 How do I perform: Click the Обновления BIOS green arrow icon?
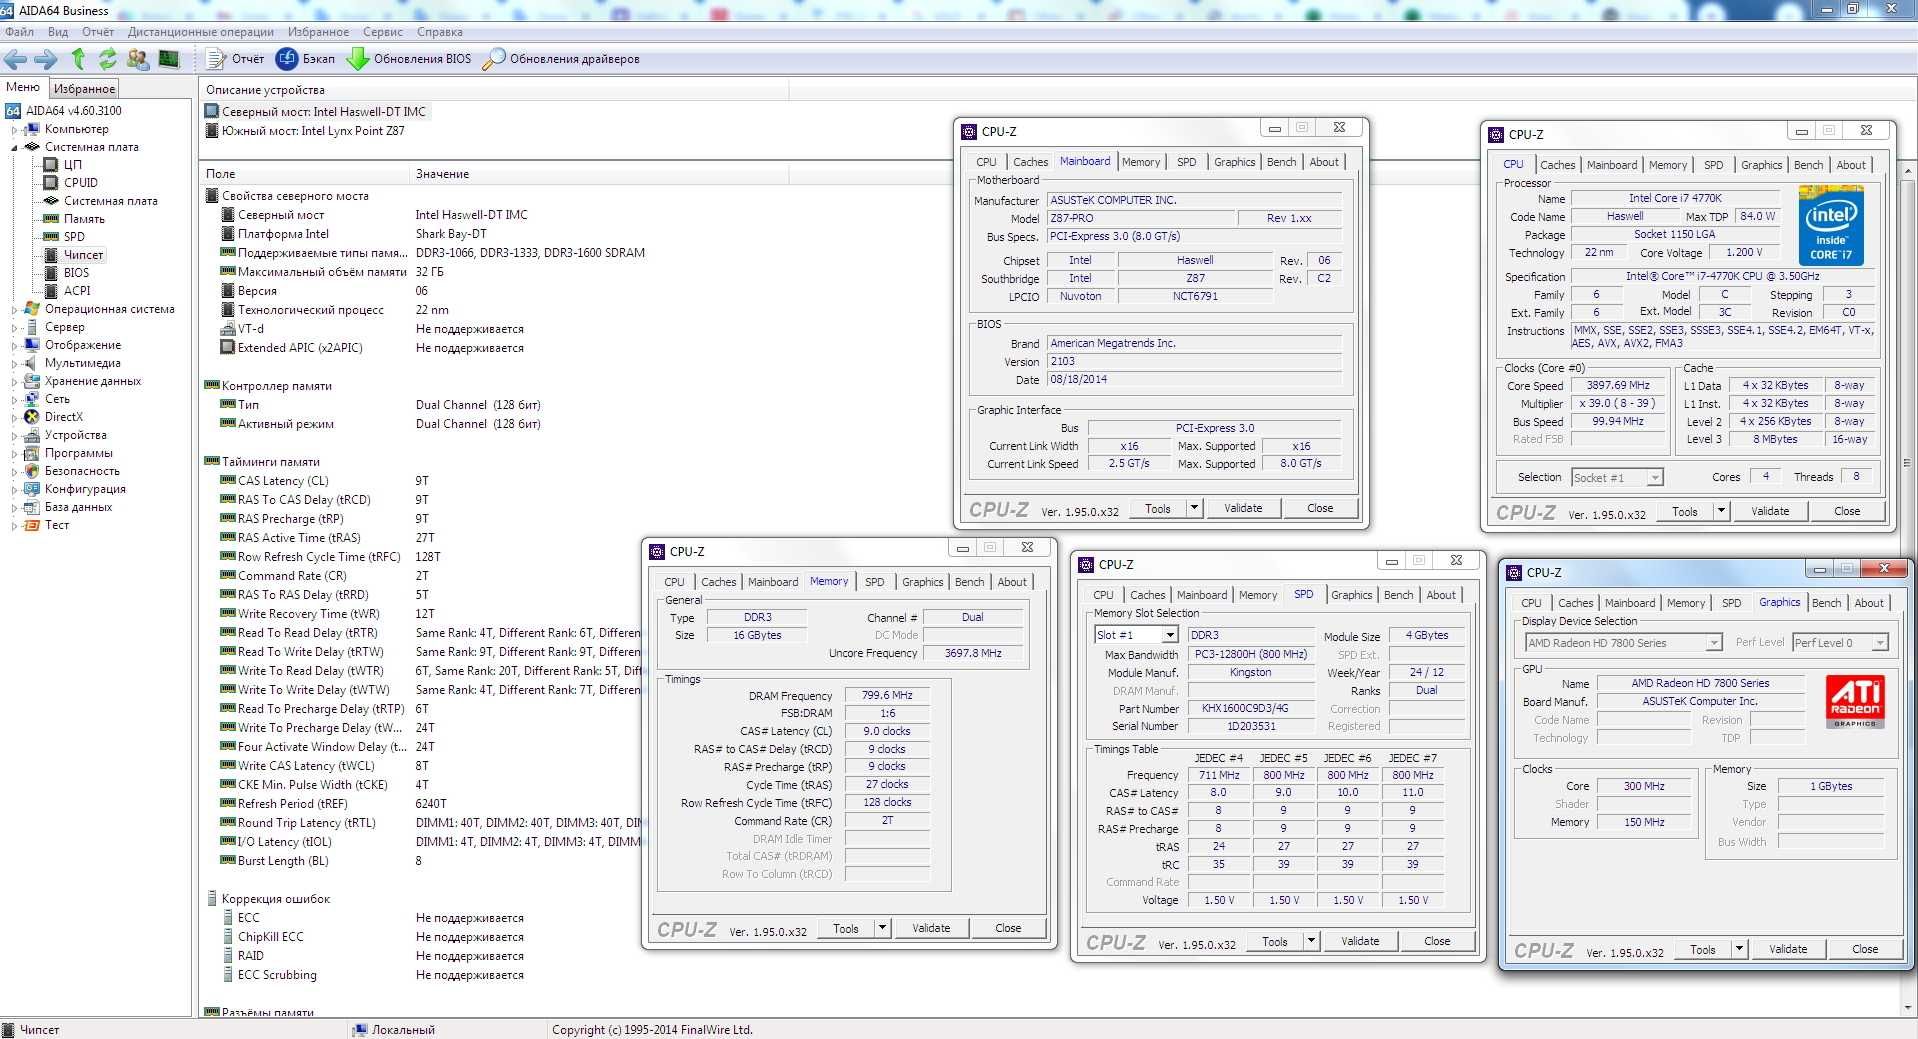[357, 59]
